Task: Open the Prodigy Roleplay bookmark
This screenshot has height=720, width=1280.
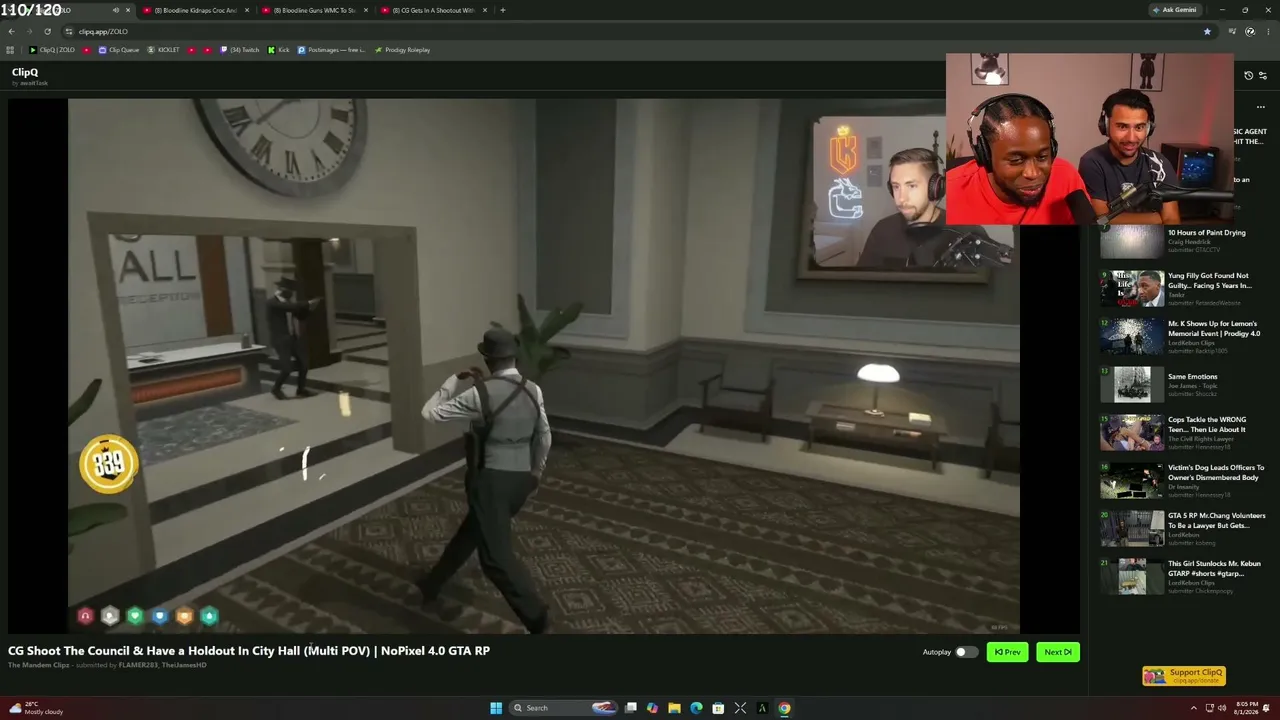Action: point(402,50)
